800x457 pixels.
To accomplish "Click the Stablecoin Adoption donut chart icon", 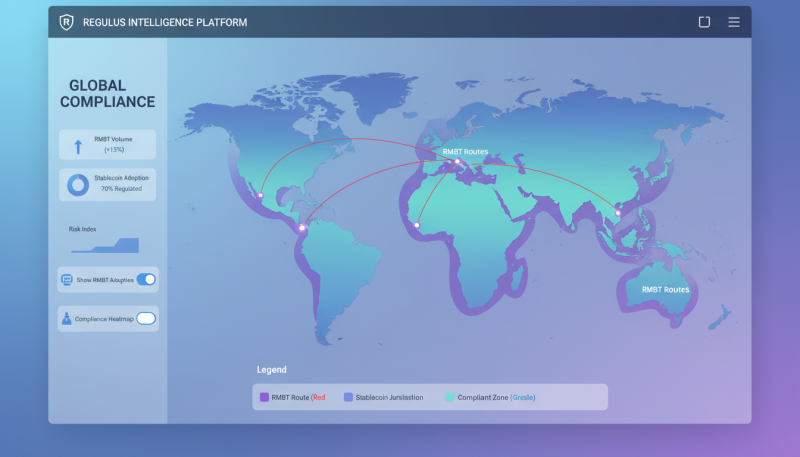I will pyautogui.click(x=77, y=185).
